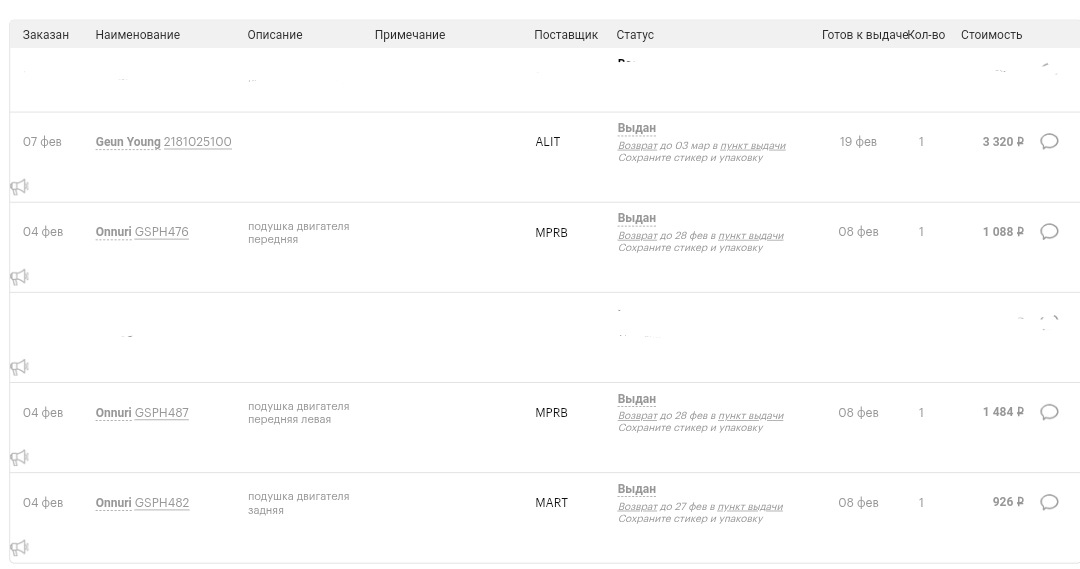Open the Onnuri GSPH476 part link
Viewport: 1080px width, 569px height.
[161, 232]
